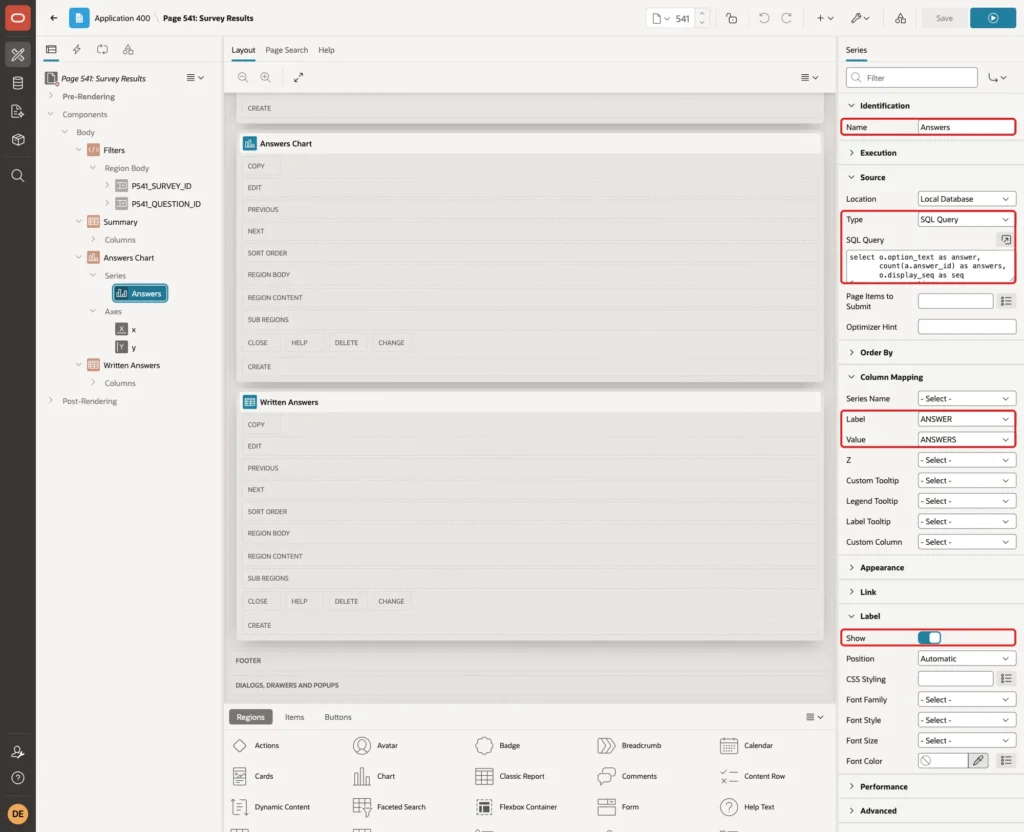The image size is (1024, 832).
Task: Open the page lock icon
Action: 731,18
